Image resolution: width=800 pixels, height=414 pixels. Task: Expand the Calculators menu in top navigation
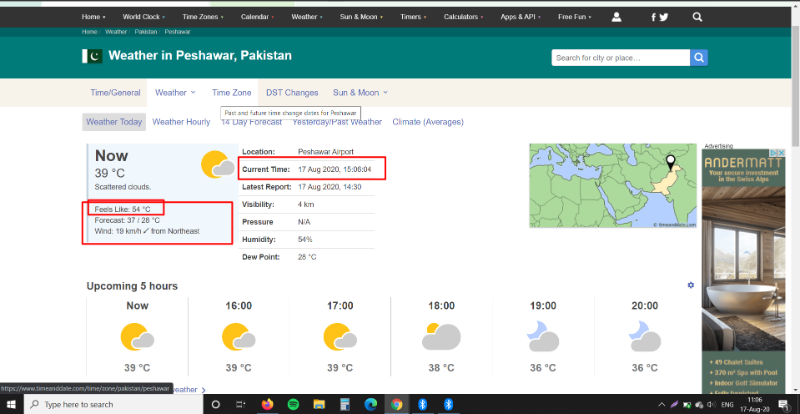[463, 17]
